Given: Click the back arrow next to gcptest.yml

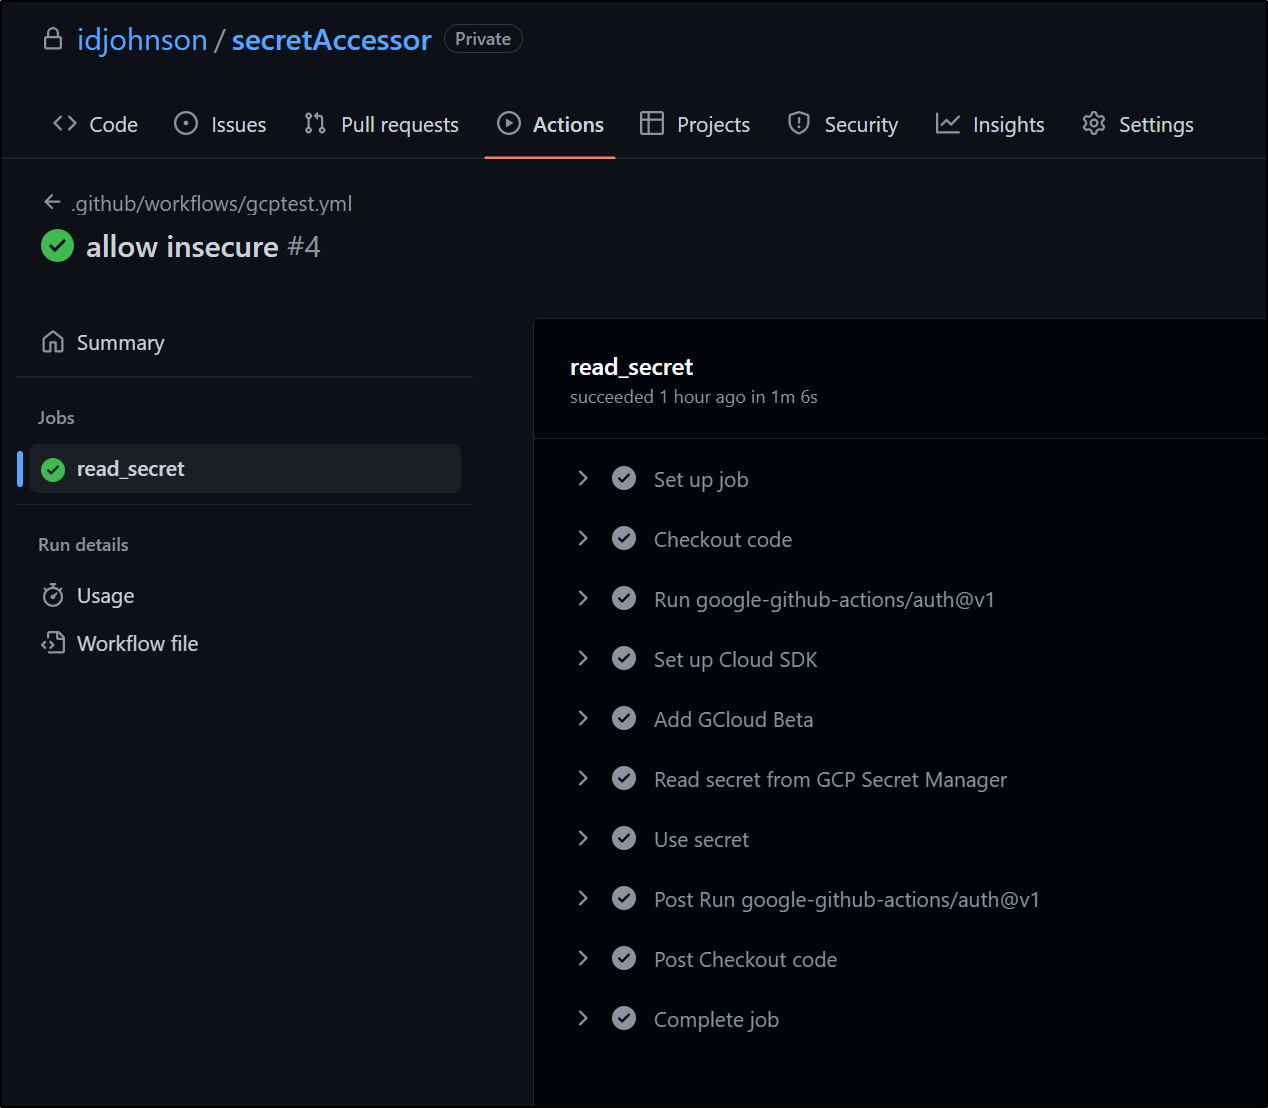Looking at the screenshot, I should [53, 202].
